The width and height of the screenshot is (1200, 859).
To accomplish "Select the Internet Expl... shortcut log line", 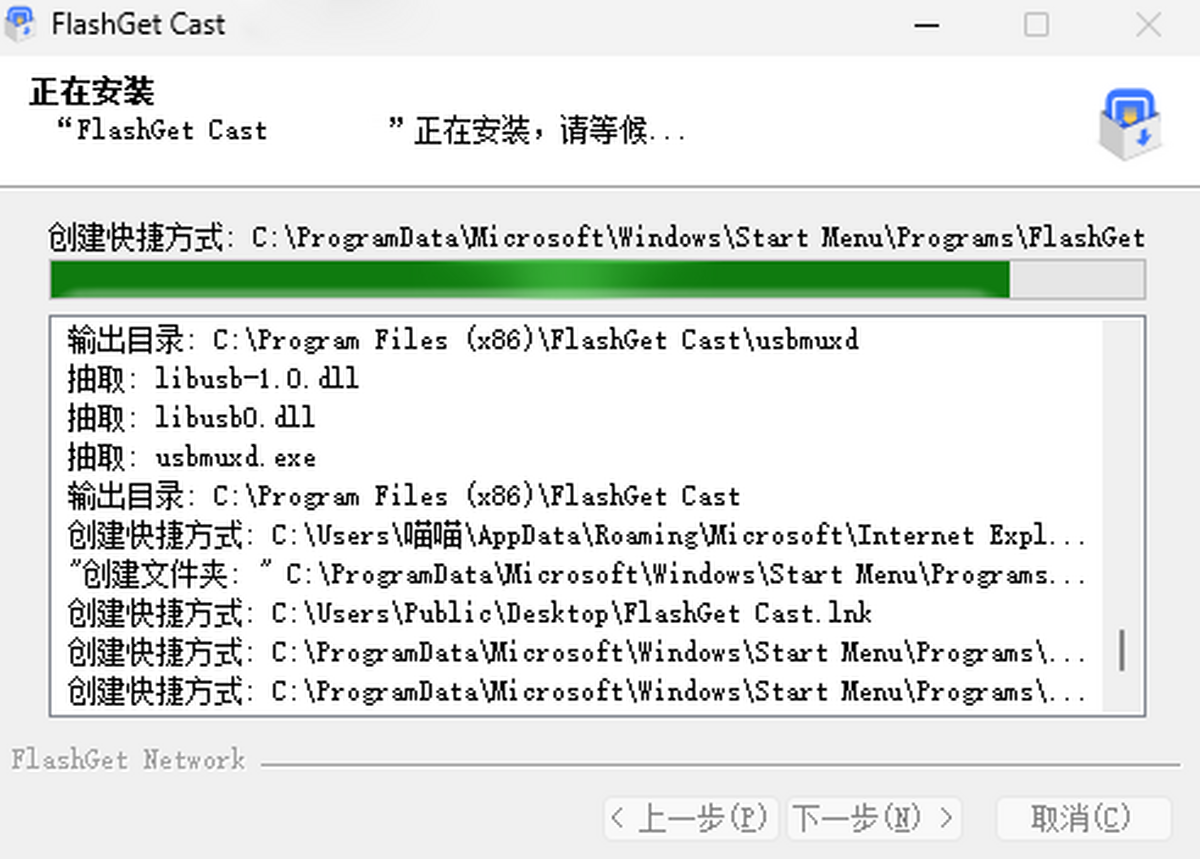I will click(577, 535).
